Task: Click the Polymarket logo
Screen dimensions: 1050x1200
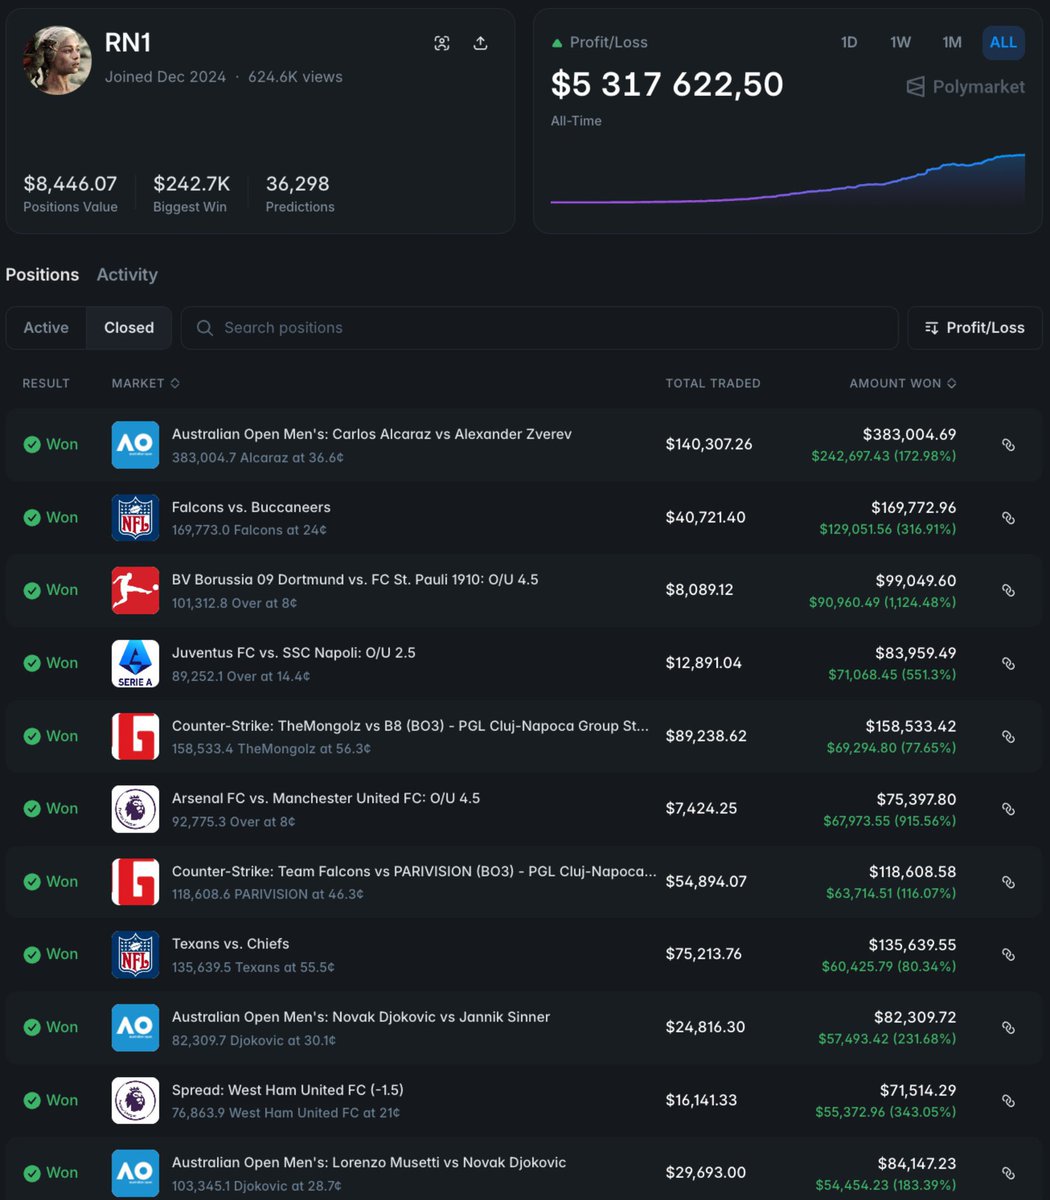Action: coord(965,87)
